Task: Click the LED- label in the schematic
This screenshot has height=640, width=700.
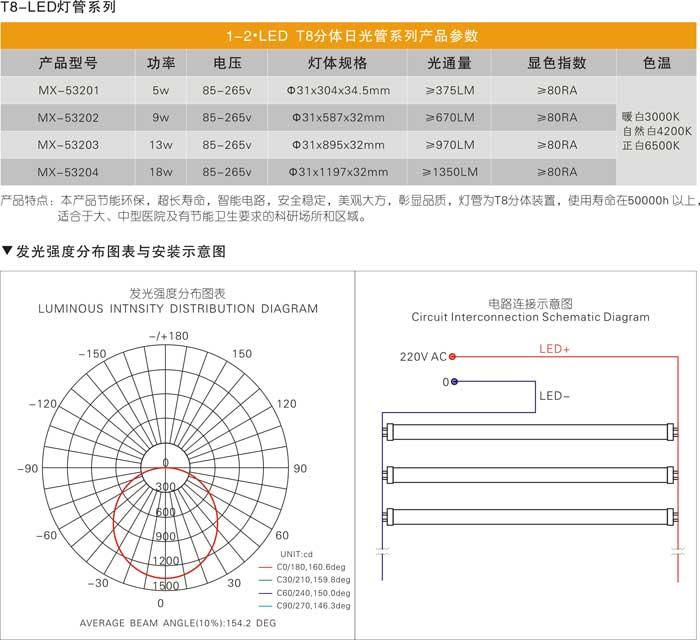Action: tap(555, 396)
